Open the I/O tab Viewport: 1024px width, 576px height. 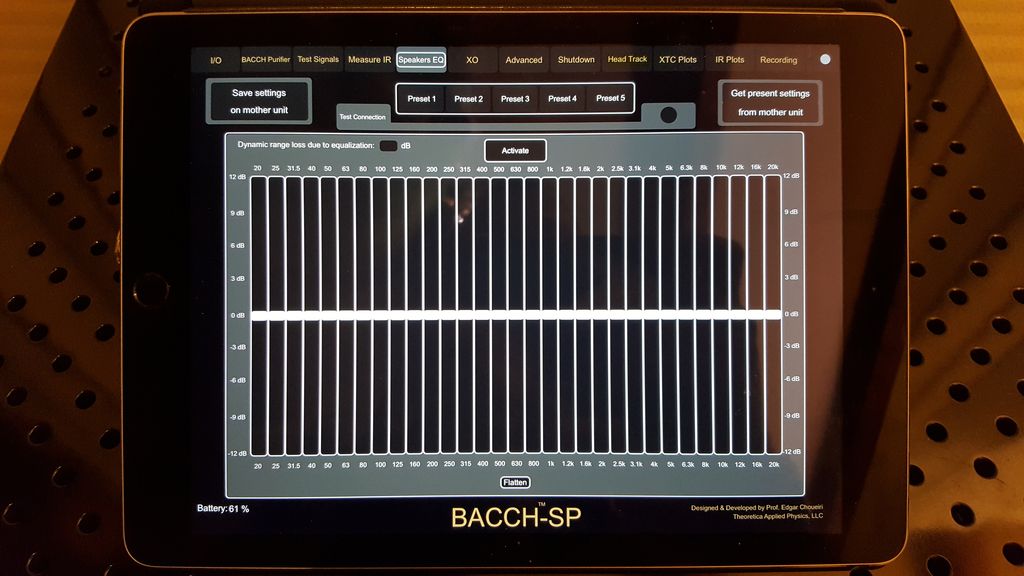216,60
